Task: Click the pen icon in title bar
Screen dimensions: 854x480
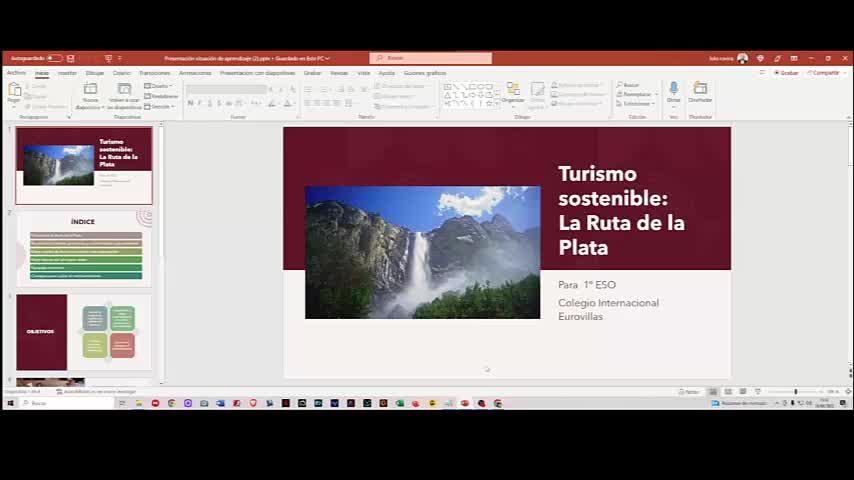Action: 777,58
